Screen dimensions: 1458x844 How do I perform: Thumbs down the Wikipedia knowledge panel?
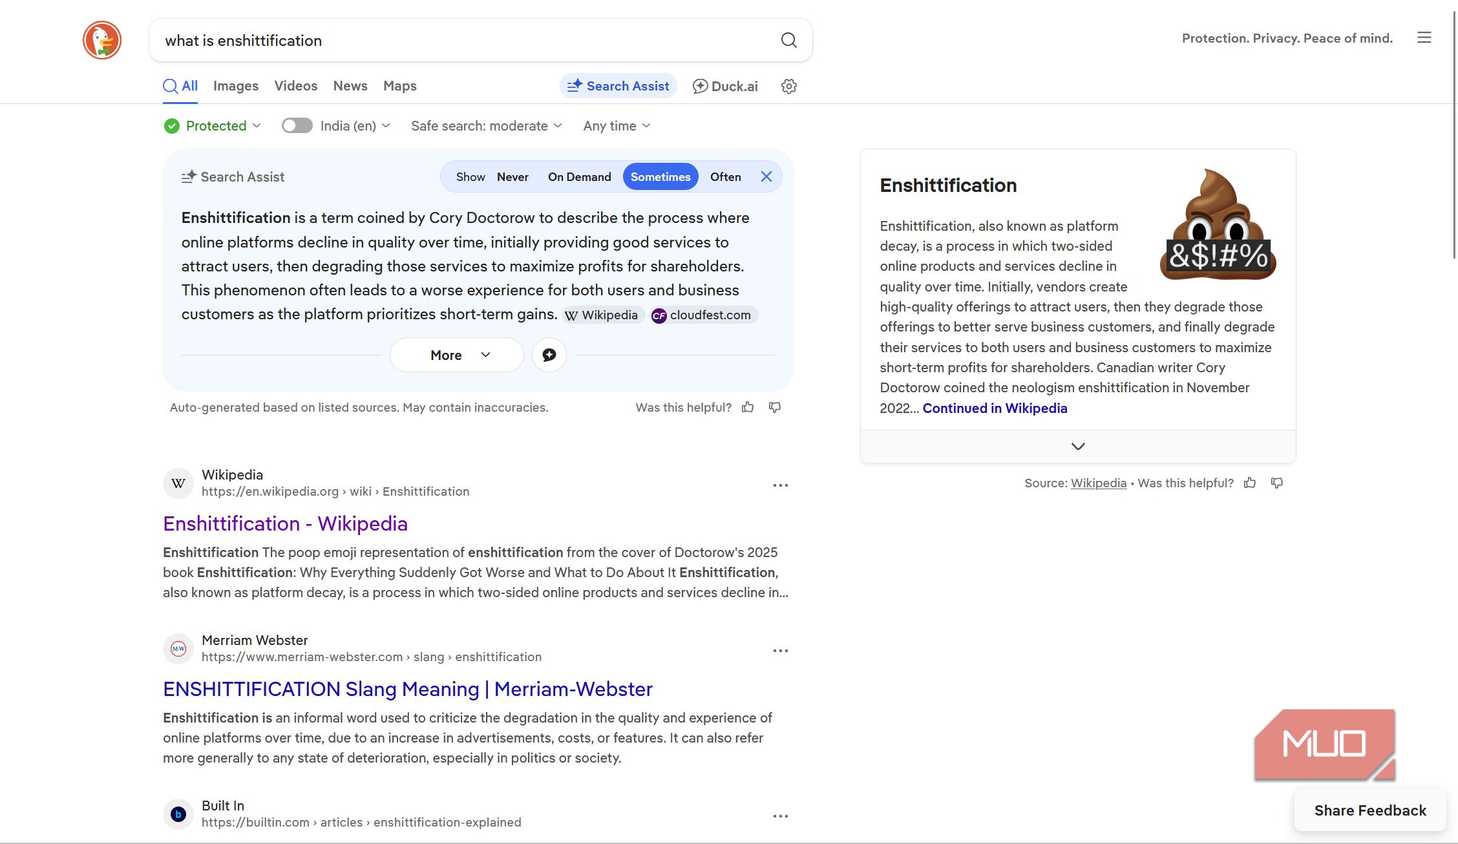(x=1277, y=483)
